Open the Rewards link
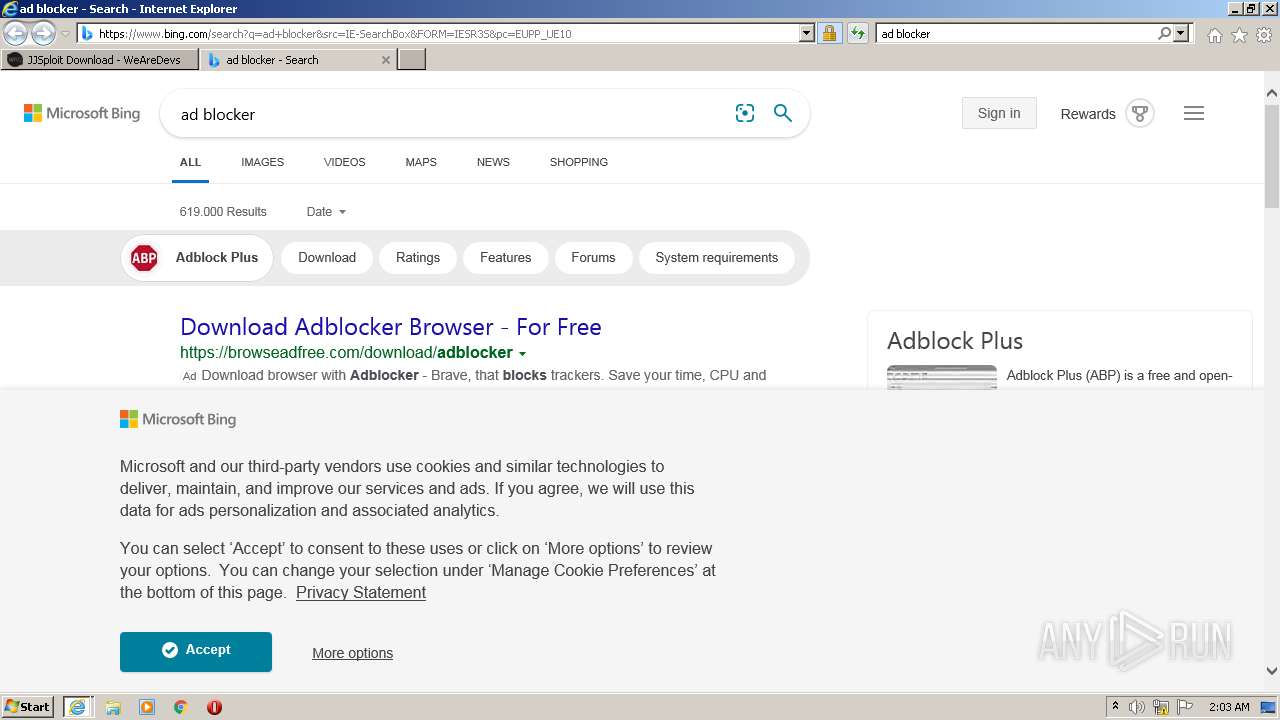The width and height of the screenshot is (1280, 720). tap(1088, 114)
